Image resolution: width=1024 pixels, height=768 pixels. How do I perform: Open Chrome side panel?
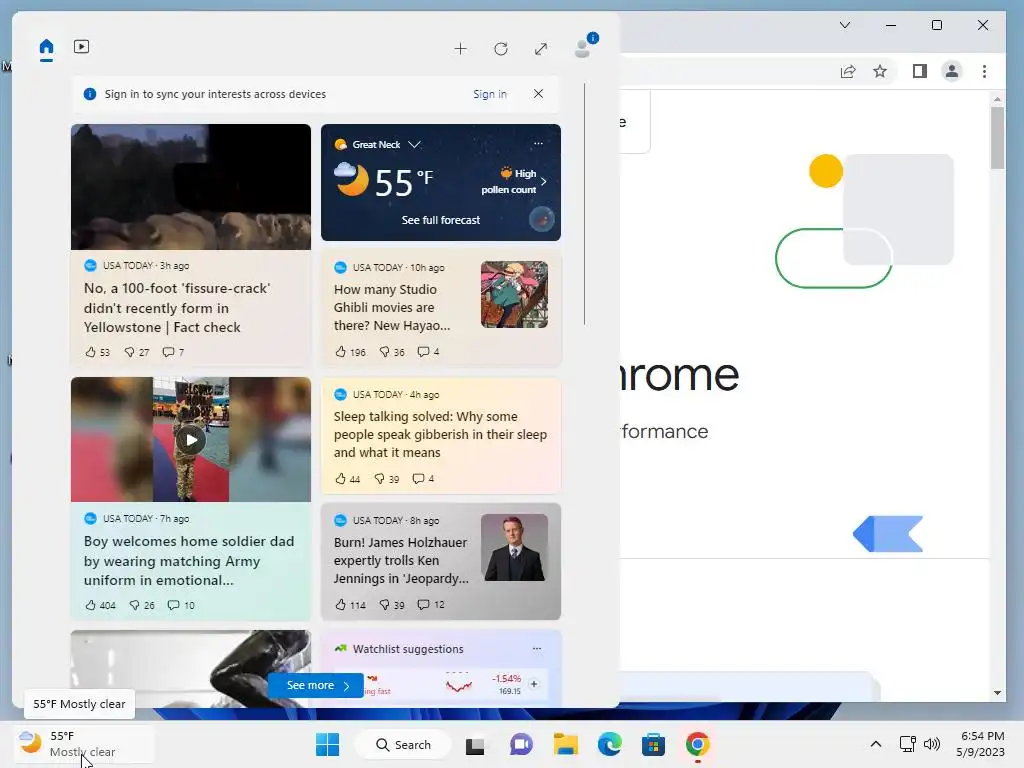click(x=920, y=71)
